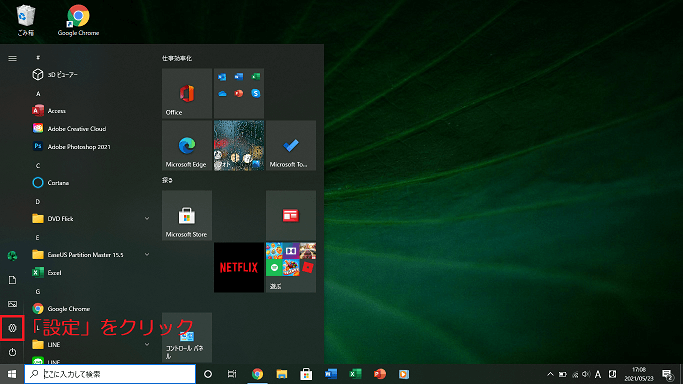
Task: Open Cortana from app list
Action: 91,182
